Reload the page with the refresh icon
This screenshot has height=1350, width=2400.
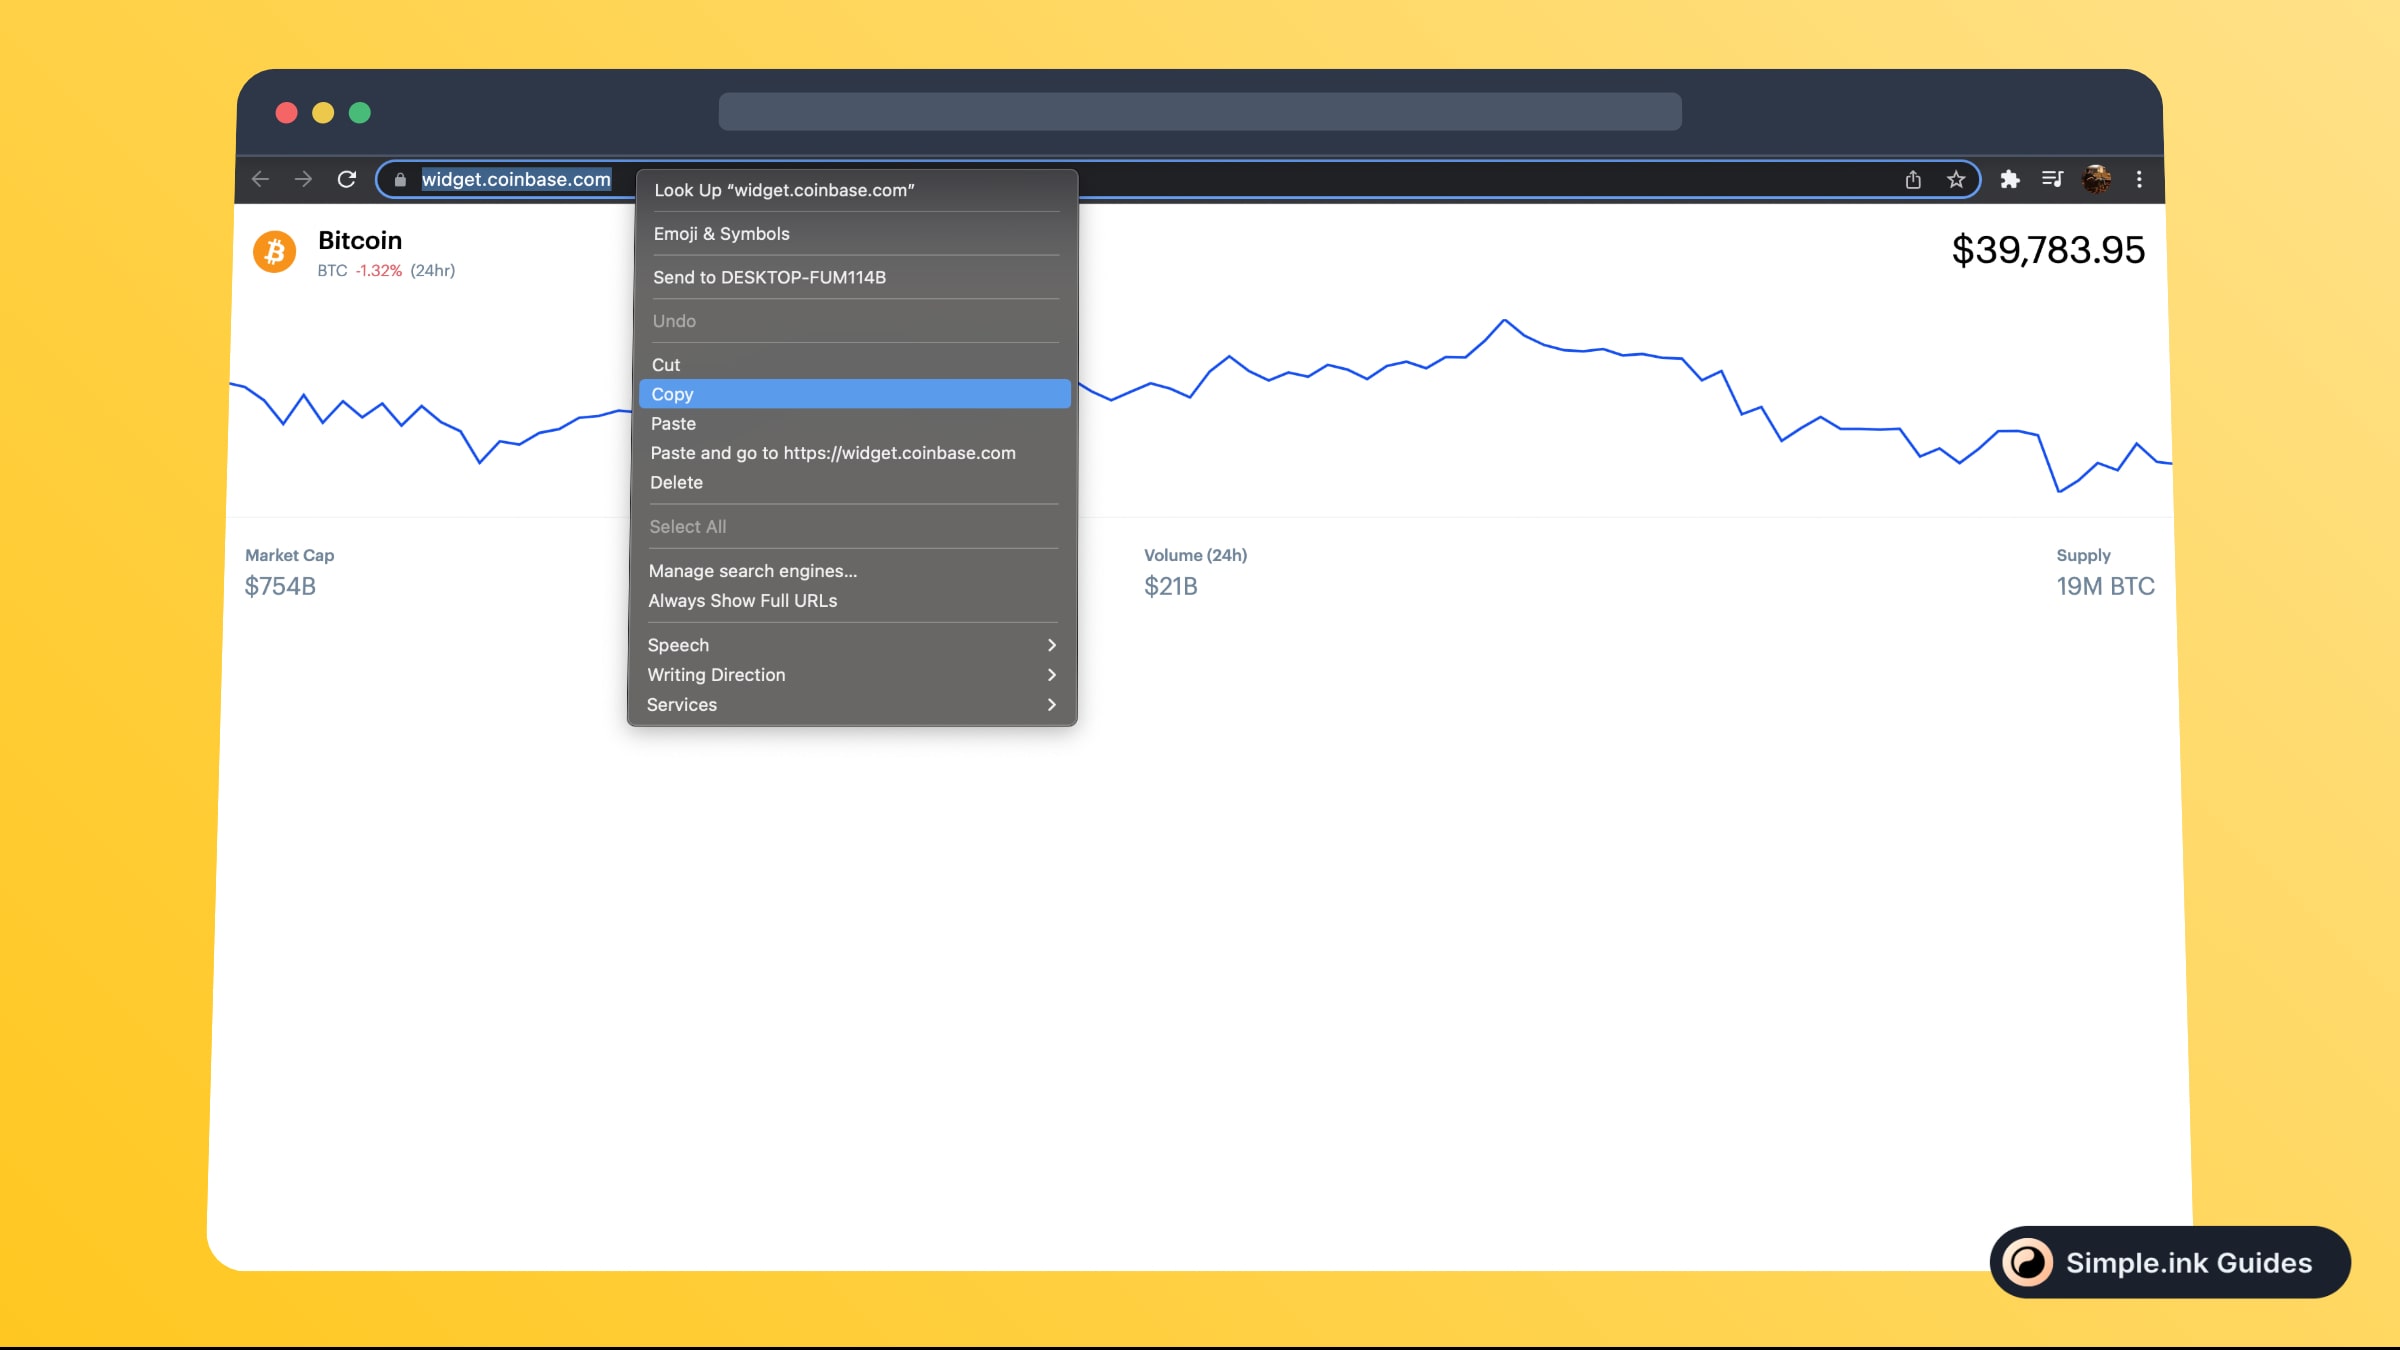pos(347,179)
